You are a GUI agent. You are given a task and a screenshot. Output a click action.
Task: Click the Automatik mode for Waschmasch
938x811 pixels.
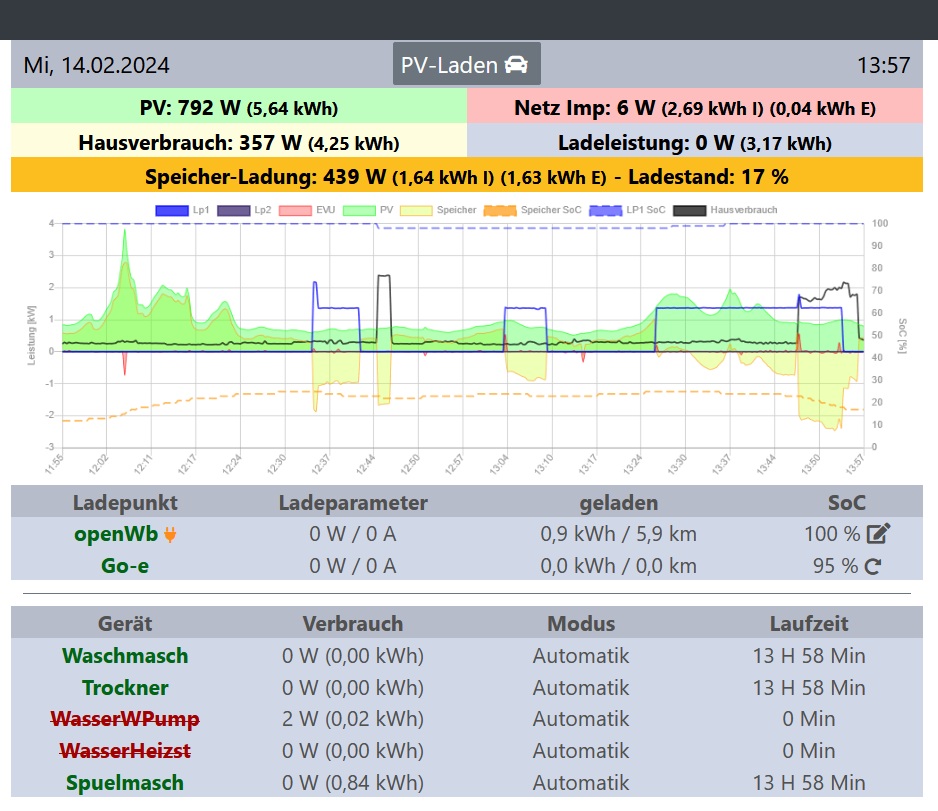(581, 655)
